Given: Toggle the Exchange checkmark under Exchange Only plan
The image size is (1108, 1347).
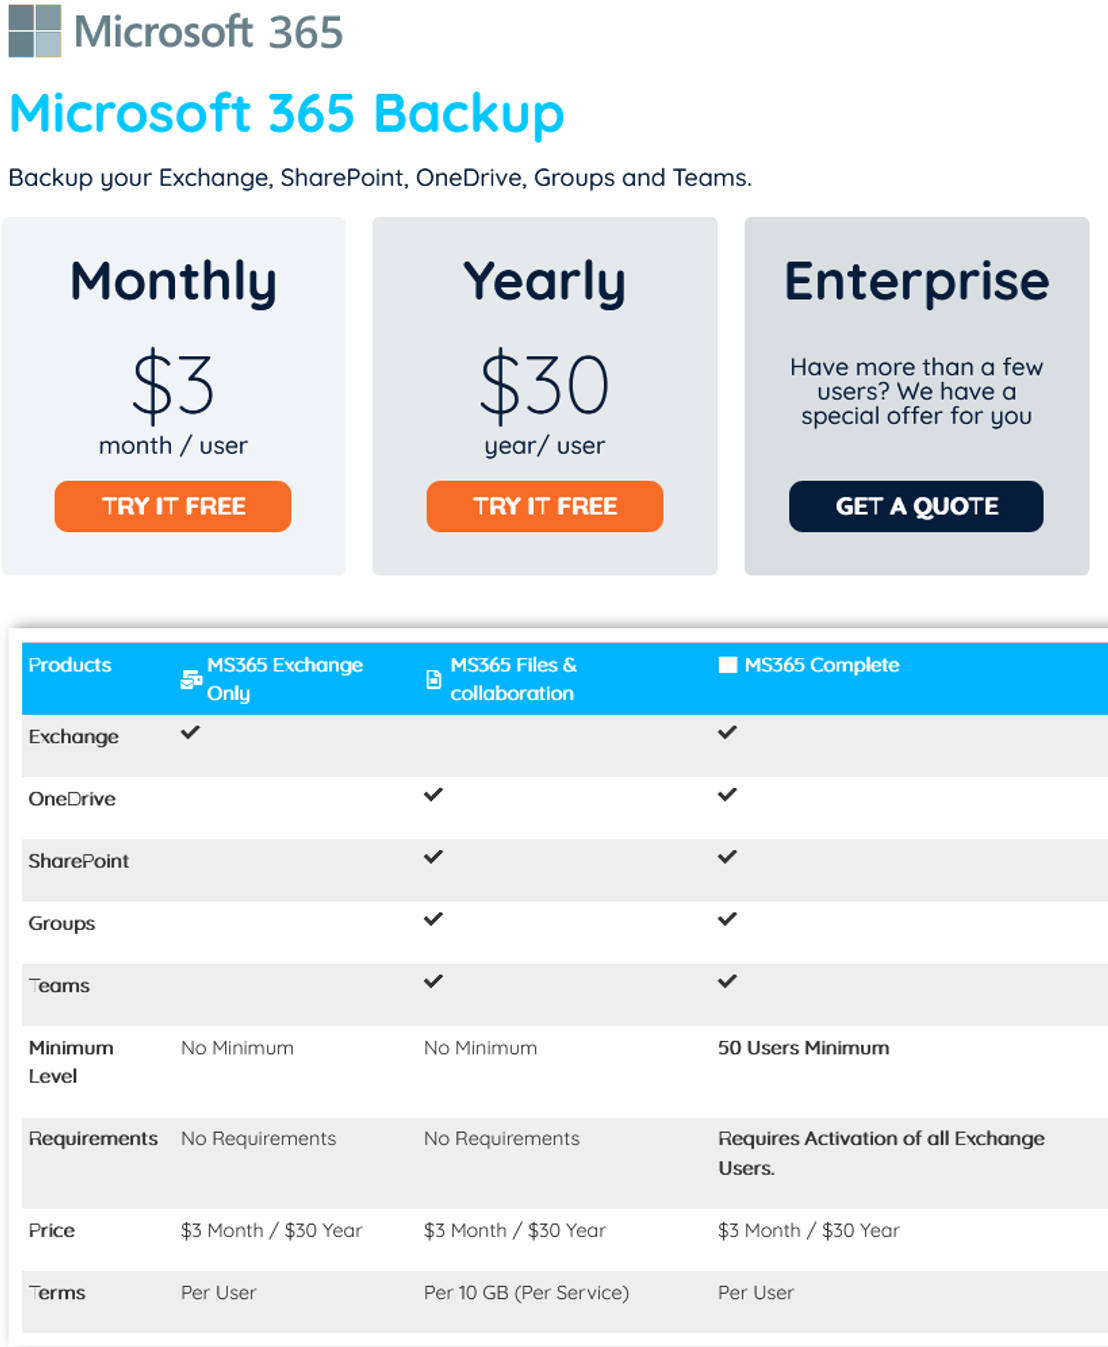Looking at the screenshot, I should pos(189,733).
